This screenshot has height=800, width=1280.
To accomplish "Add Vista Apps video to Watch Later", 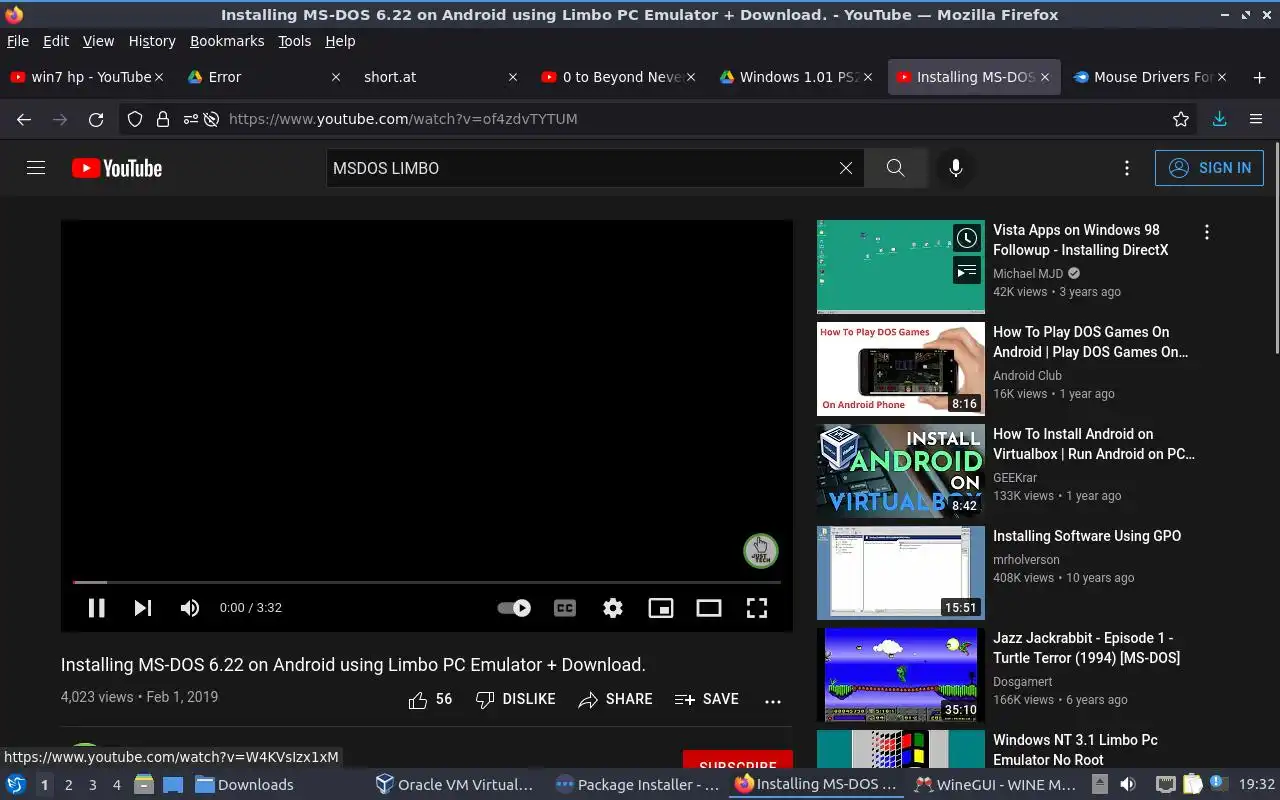I will [x=966, y=238].
